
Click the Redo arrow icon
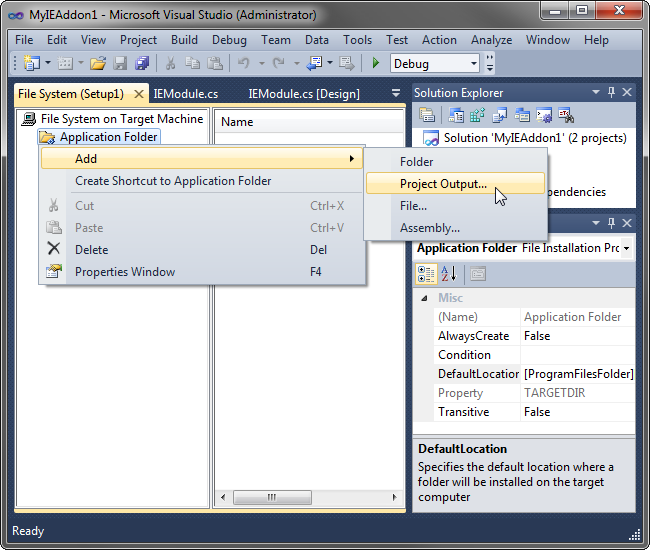point(279,63)
